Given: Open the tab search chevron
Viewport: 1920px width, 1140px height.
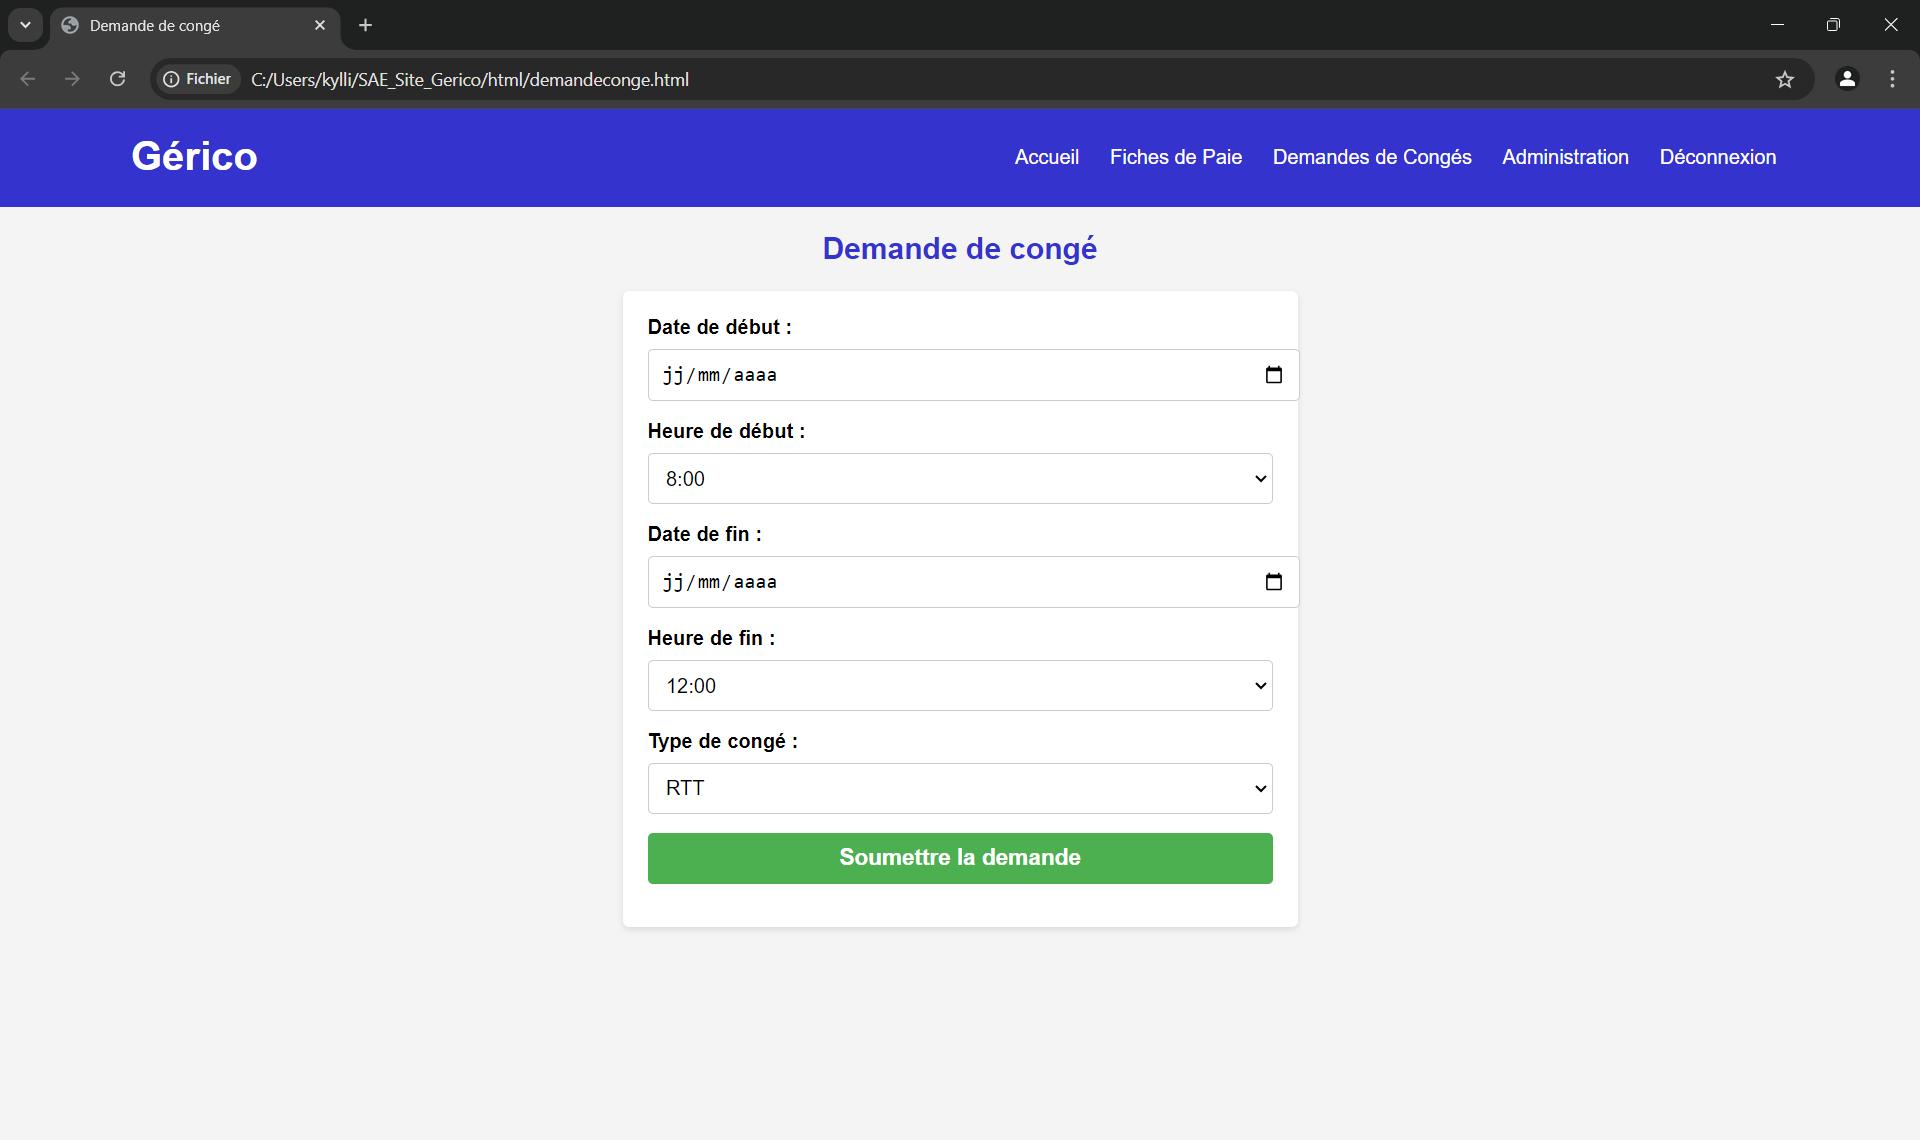Looking at the screenshot, I should tap(25, 25).
